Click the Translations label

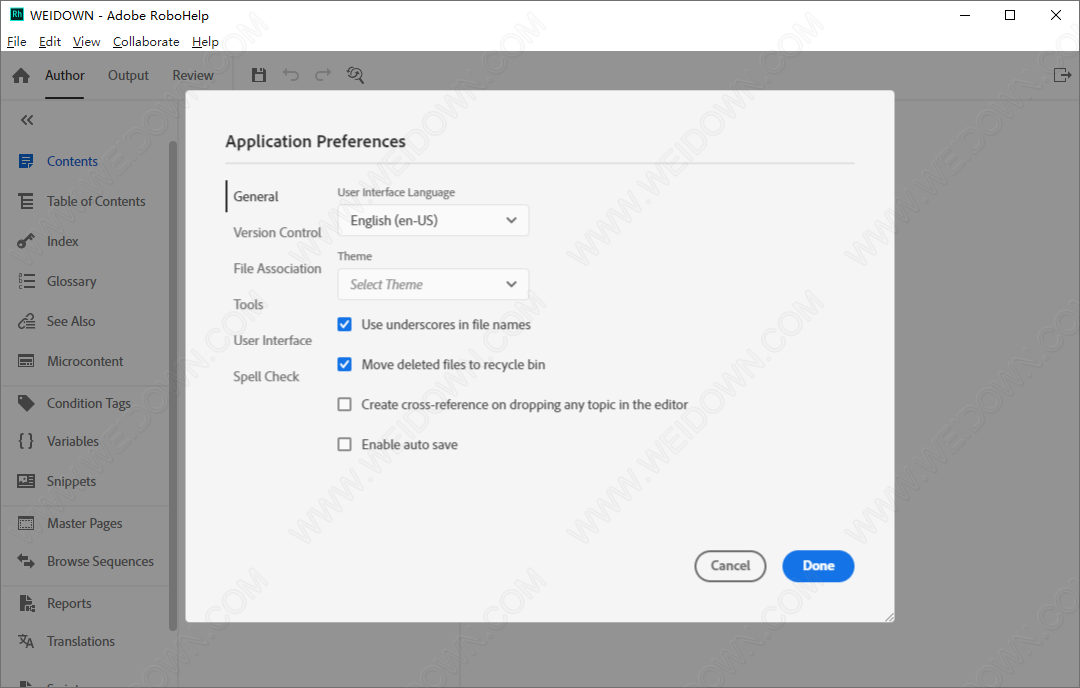pos(81,641)
